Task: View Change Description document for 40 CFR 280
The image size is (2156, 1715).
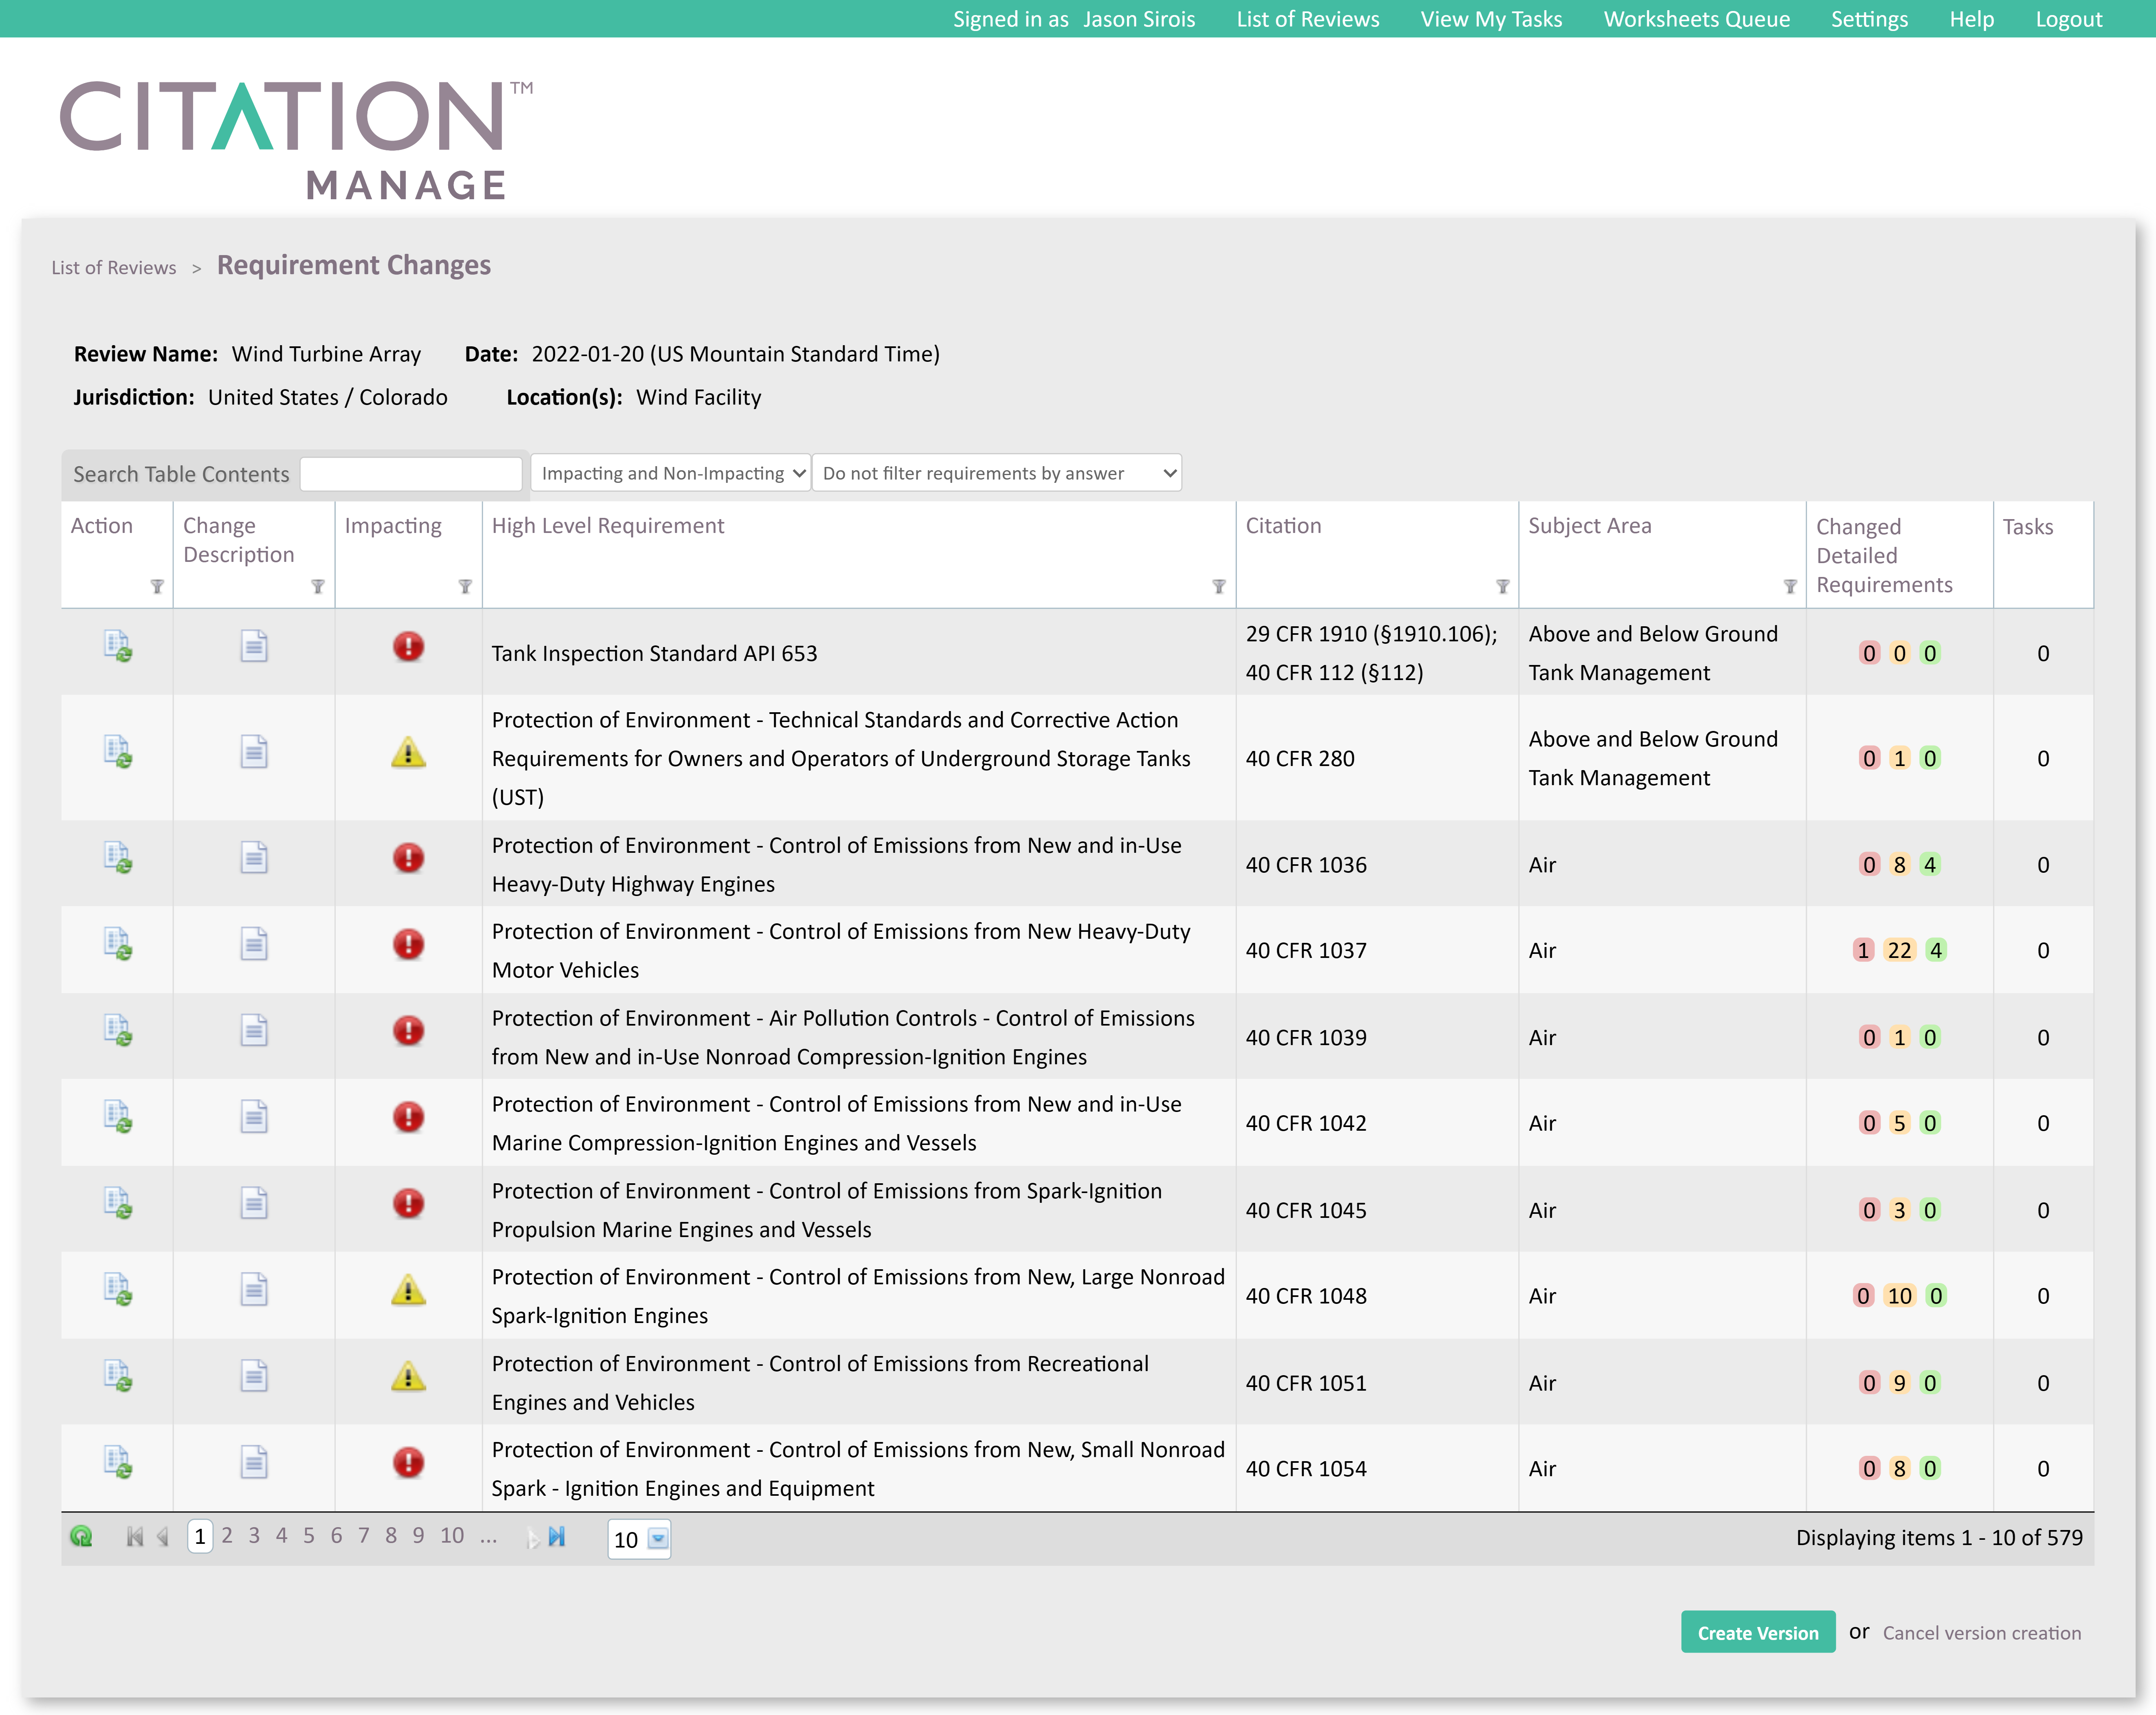Action: click(x=253, y=752)
